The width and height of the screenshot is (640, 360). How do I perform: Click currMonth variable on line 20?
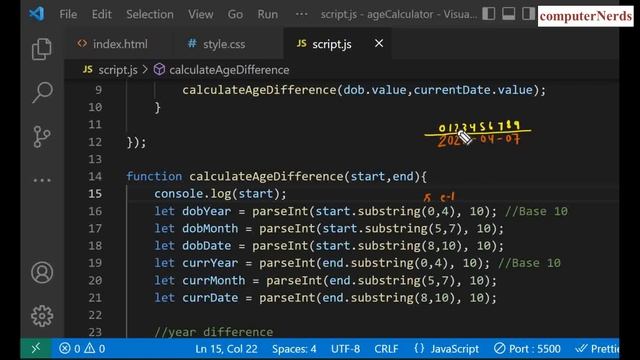pos(214,280)
